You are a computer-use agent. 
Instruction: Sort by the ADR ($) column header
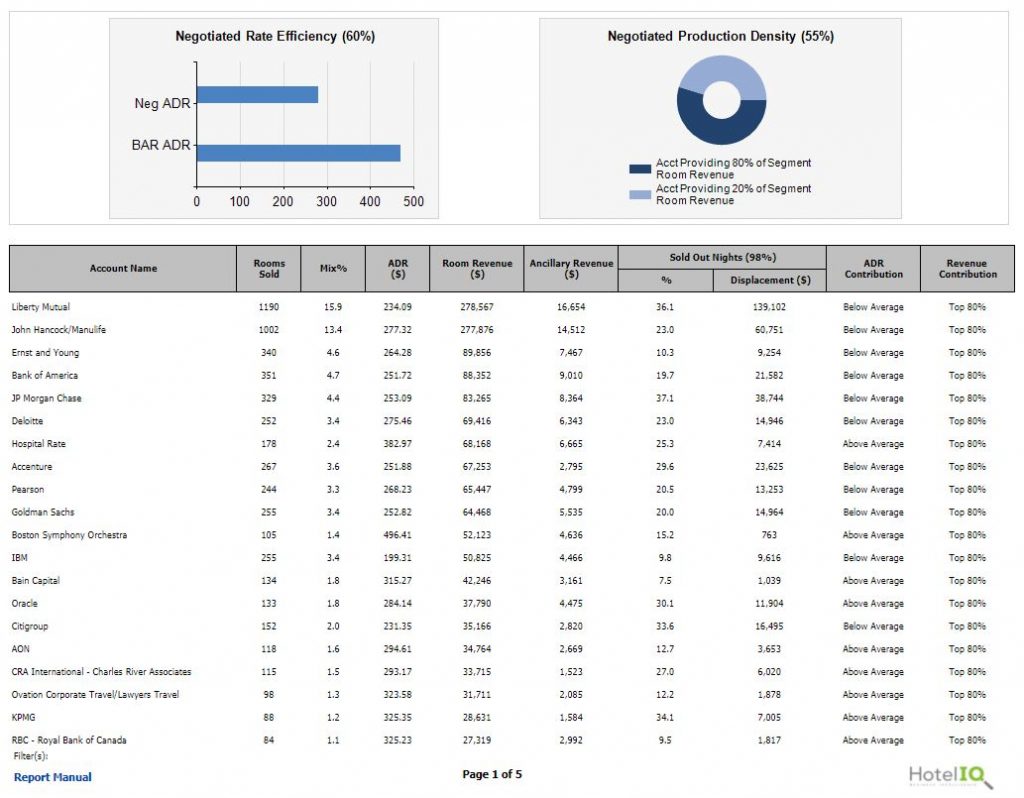click(398, 268)
